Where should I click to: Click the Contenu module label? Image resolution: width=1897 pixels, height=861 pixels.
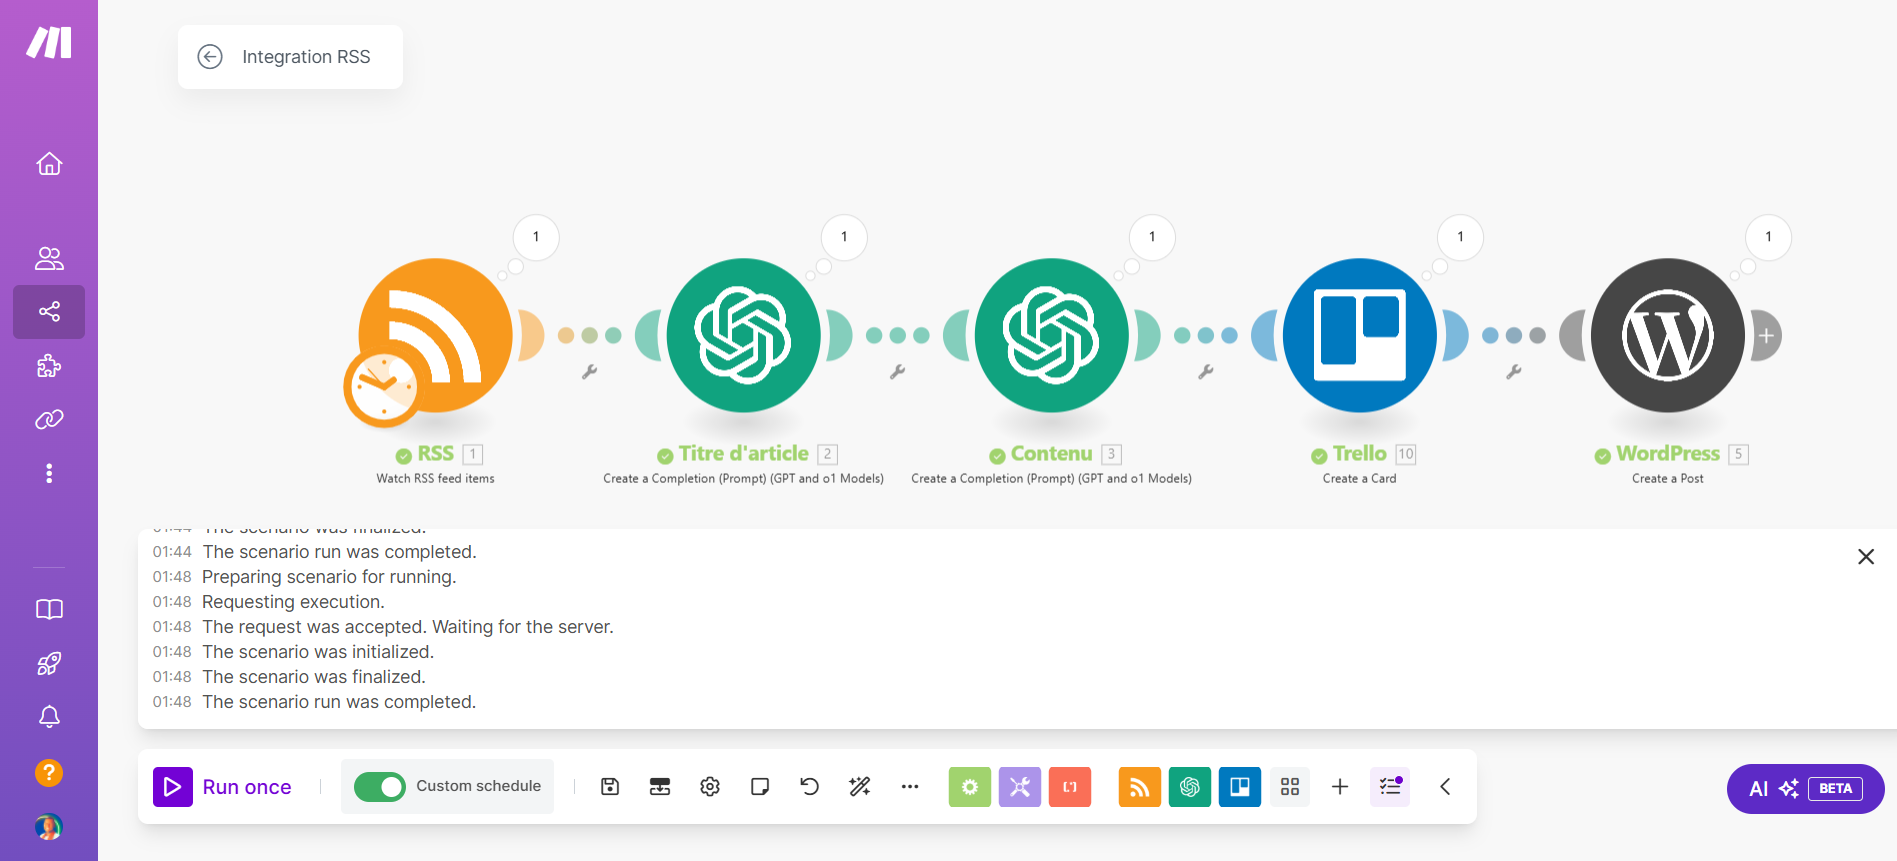pyautogui.click(x=1052, y=454)
